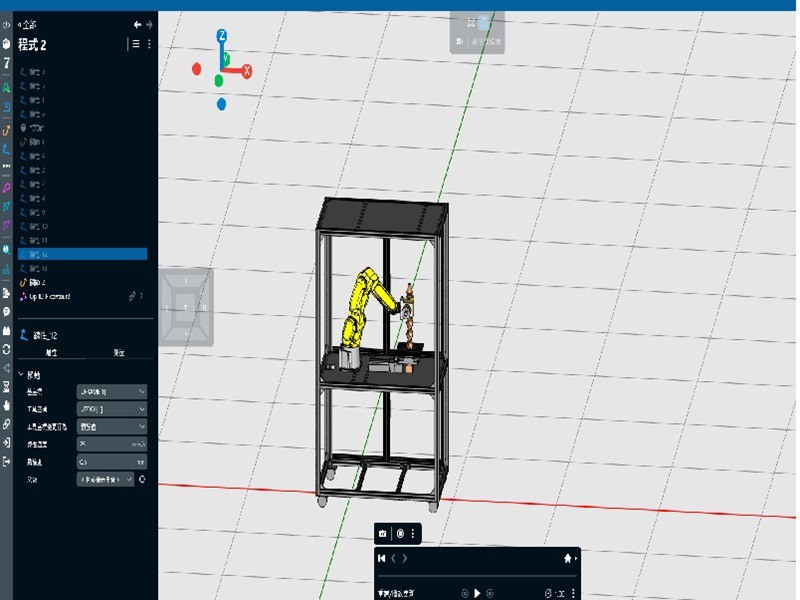Select the Up to contact instruction

click(x=49, y=297)
